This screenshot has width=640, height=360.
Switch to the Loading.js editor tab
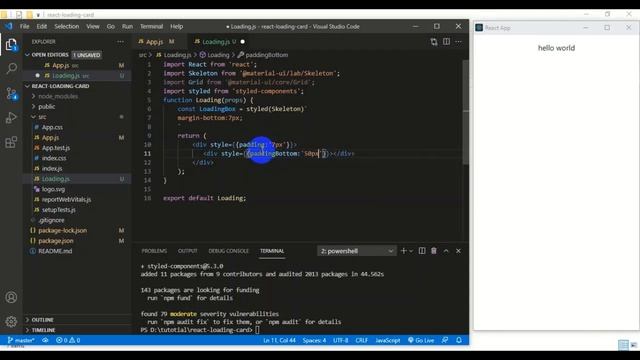pos(219,42)
